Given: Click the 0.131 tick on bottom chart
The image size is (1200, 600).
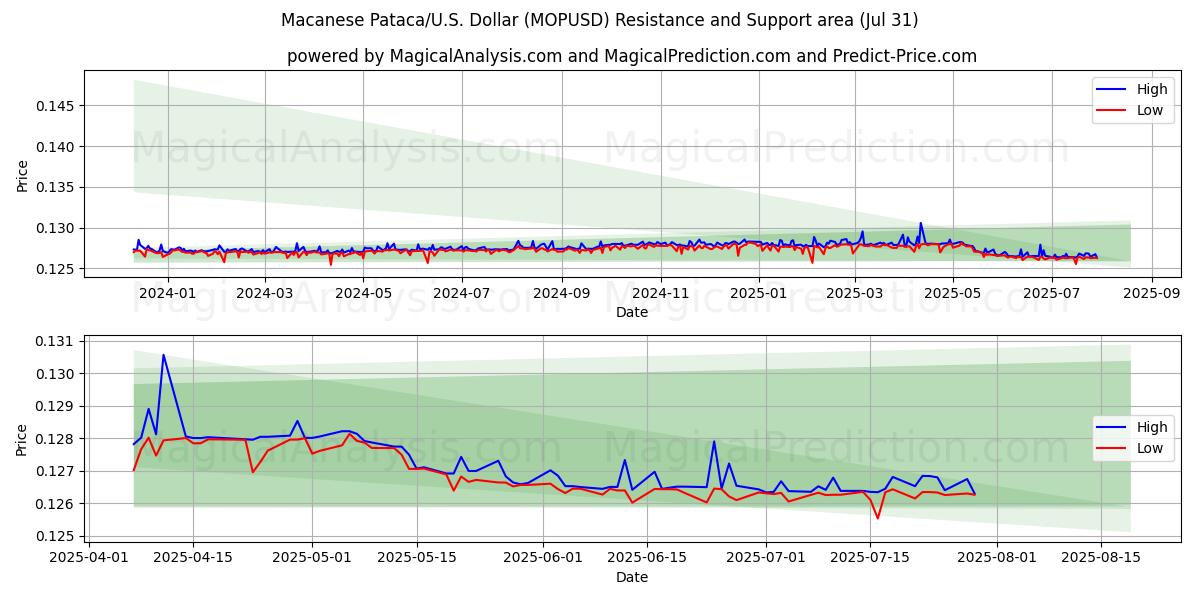Looking at the screenshot, I should click(56, 342).
